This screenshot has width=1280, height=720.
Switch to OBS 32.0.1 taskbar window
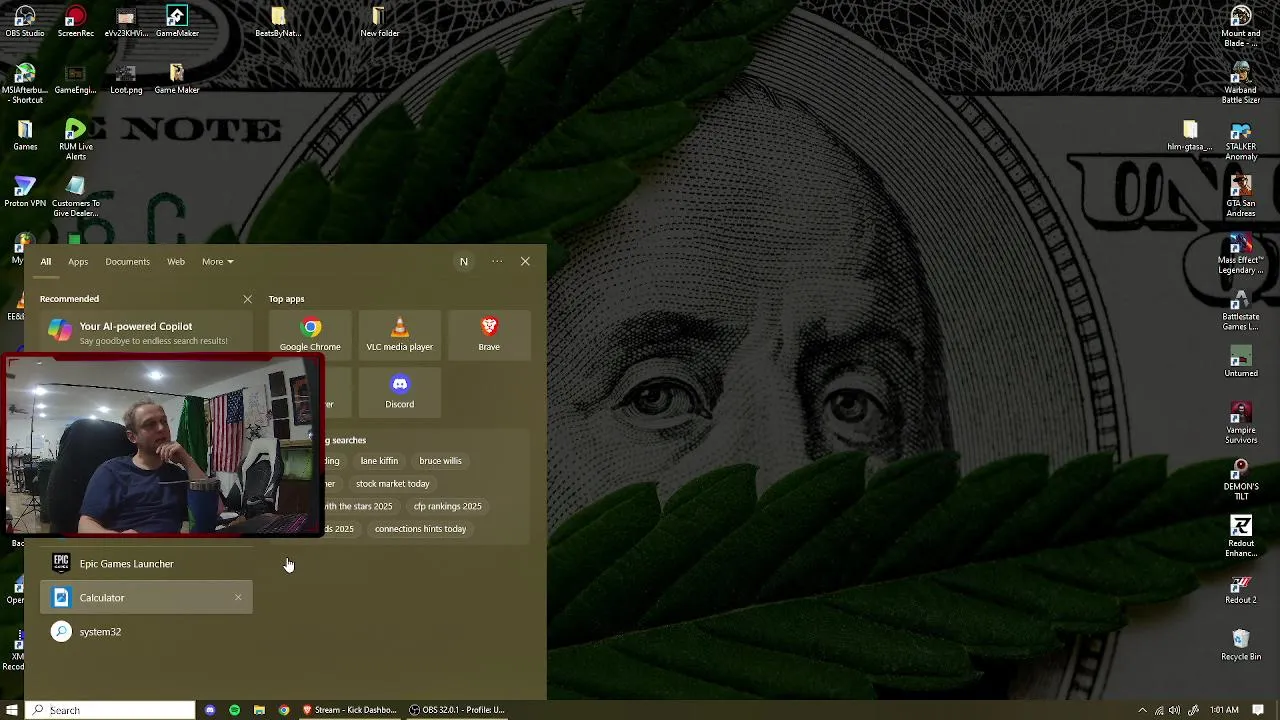tap(458, 710)
